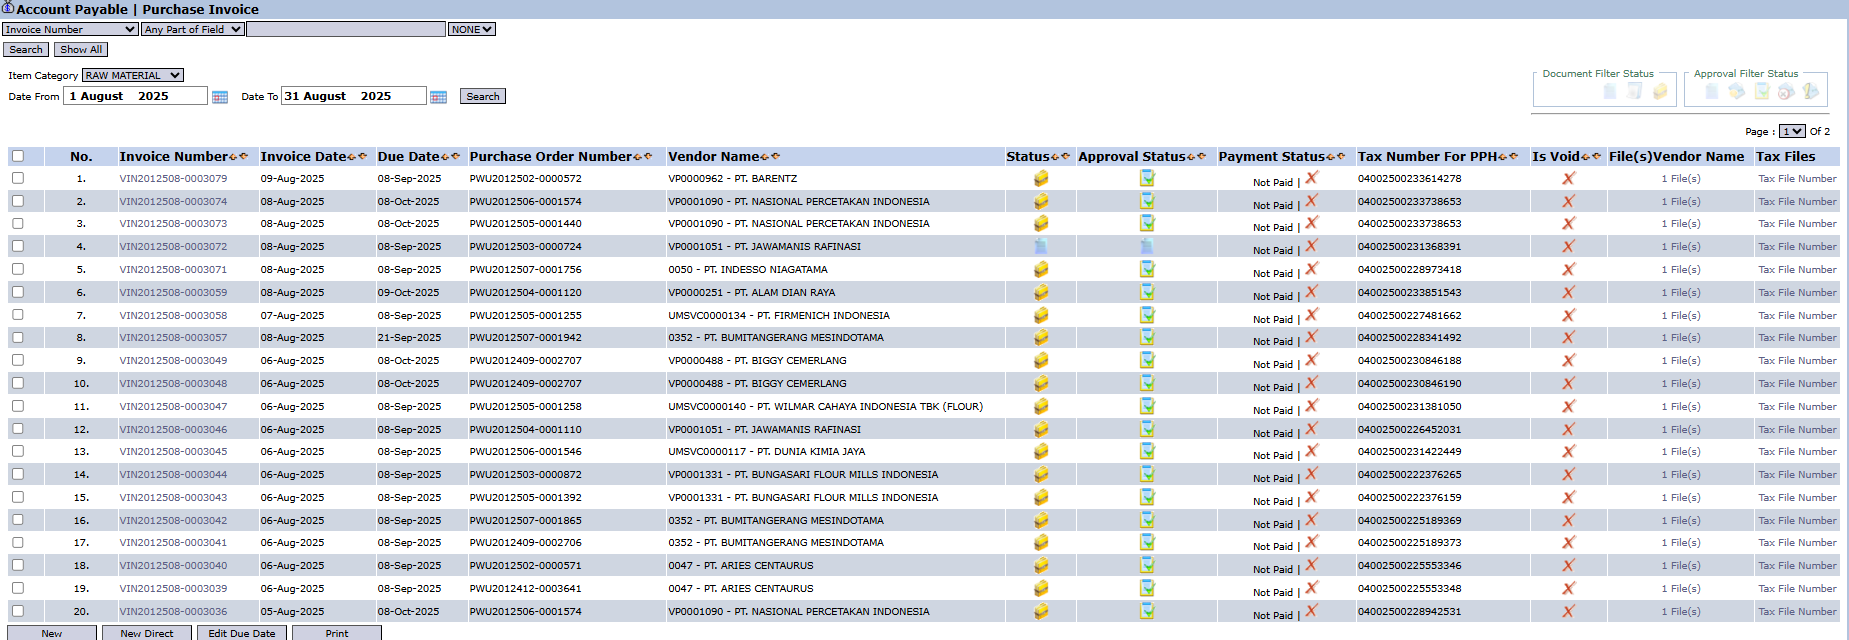Open the page number dropdown

[x=1792, y=131]
